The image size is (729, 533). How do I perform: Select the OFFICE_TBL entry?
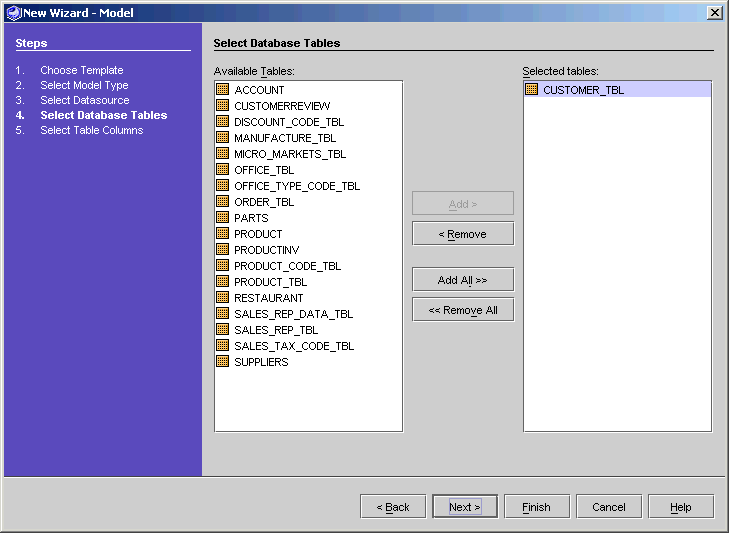(264, 170)
